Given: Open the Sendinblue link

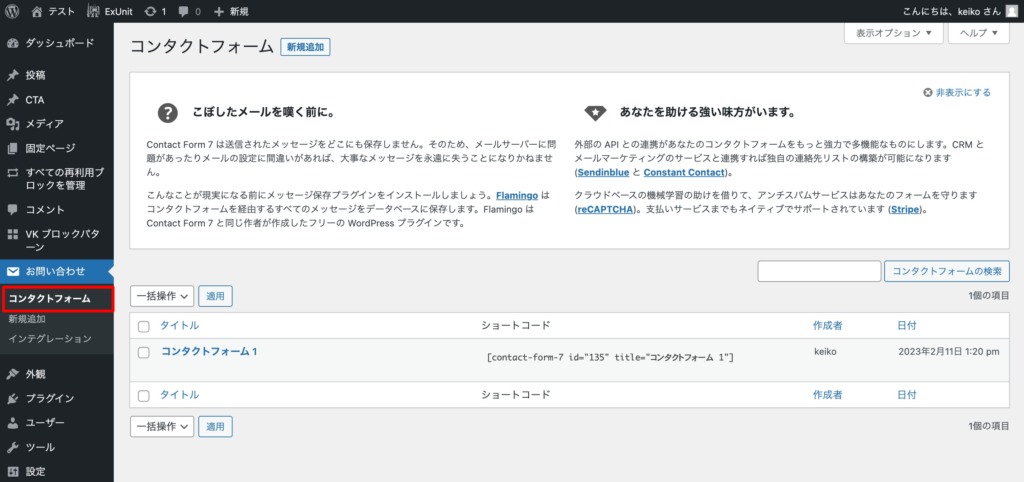Looking at the screenshot, I should (x=604, y=172).
